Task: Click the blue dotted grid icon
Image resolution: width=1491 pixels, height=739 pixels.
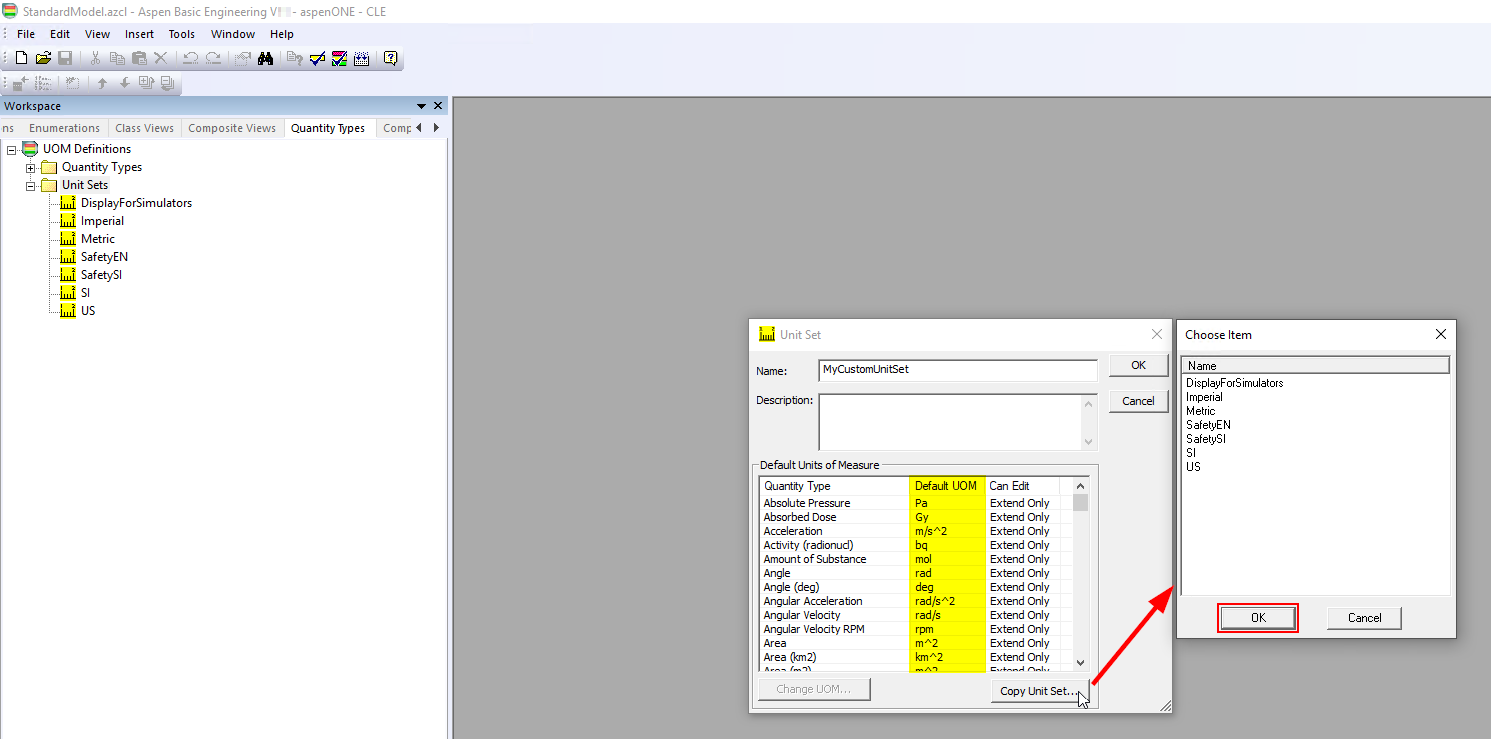Action: 361,59
